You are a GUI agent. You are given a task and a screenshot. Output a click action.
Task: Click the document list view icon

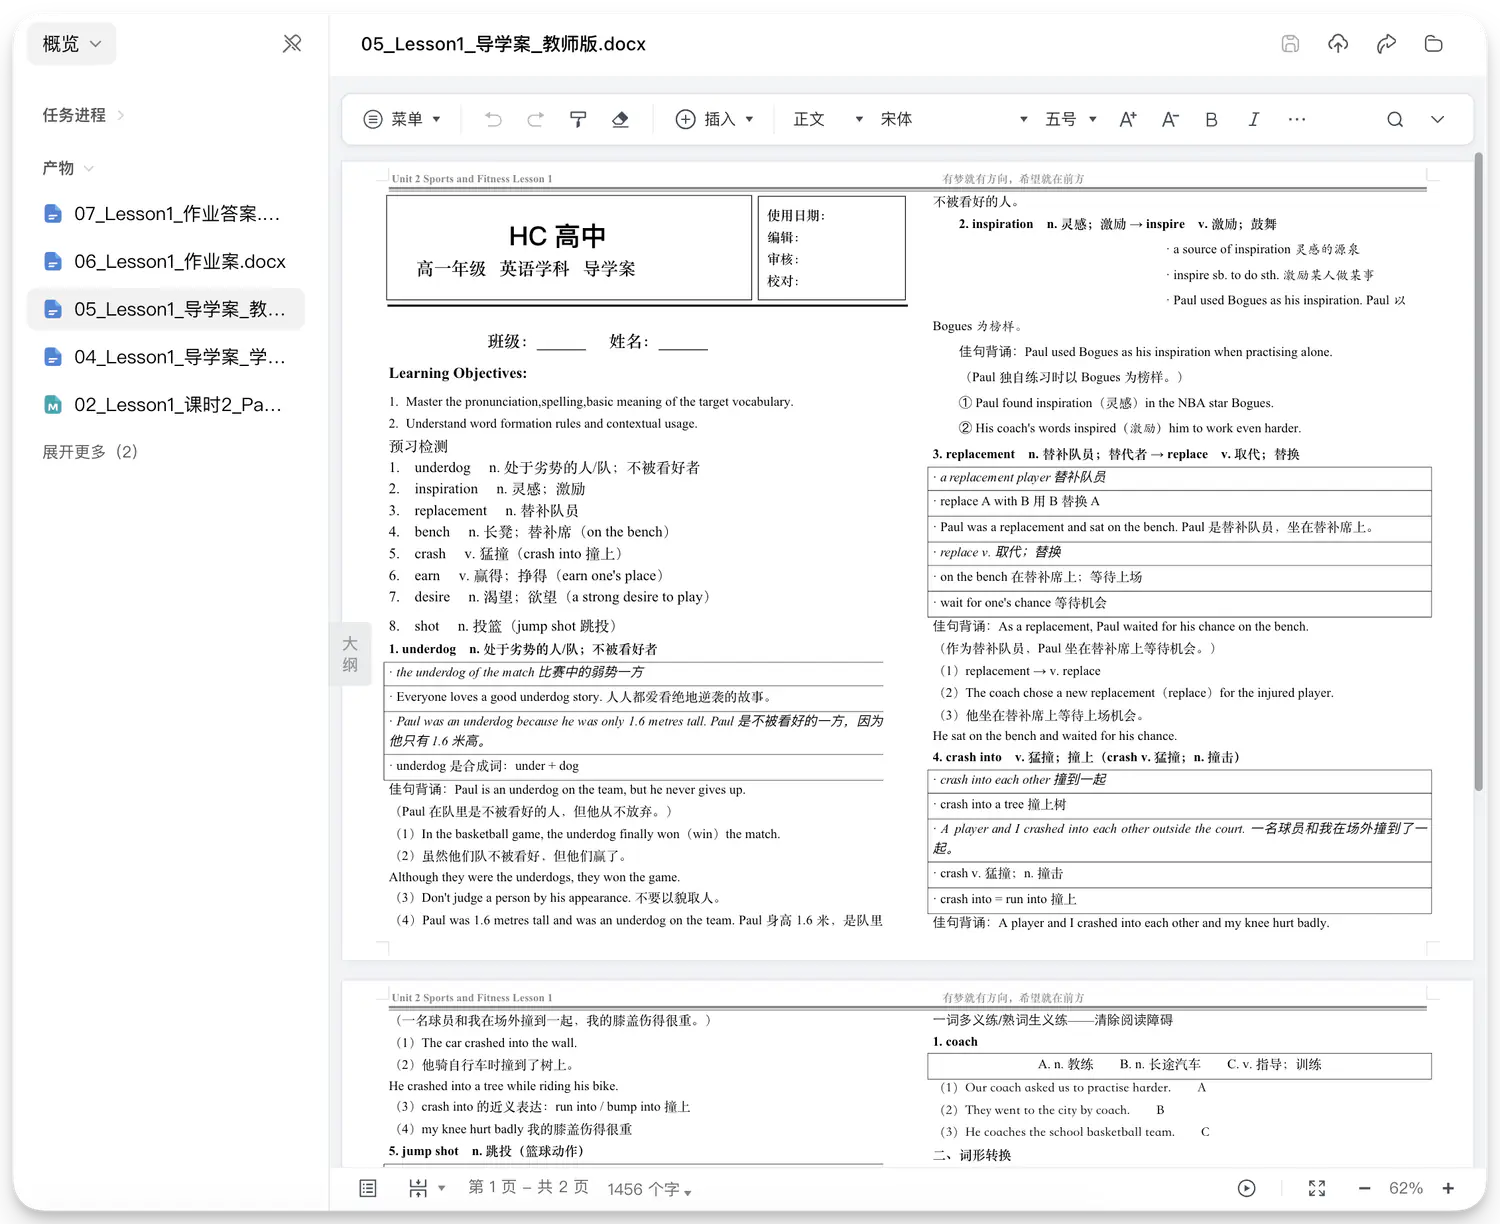click(368, 1188)
